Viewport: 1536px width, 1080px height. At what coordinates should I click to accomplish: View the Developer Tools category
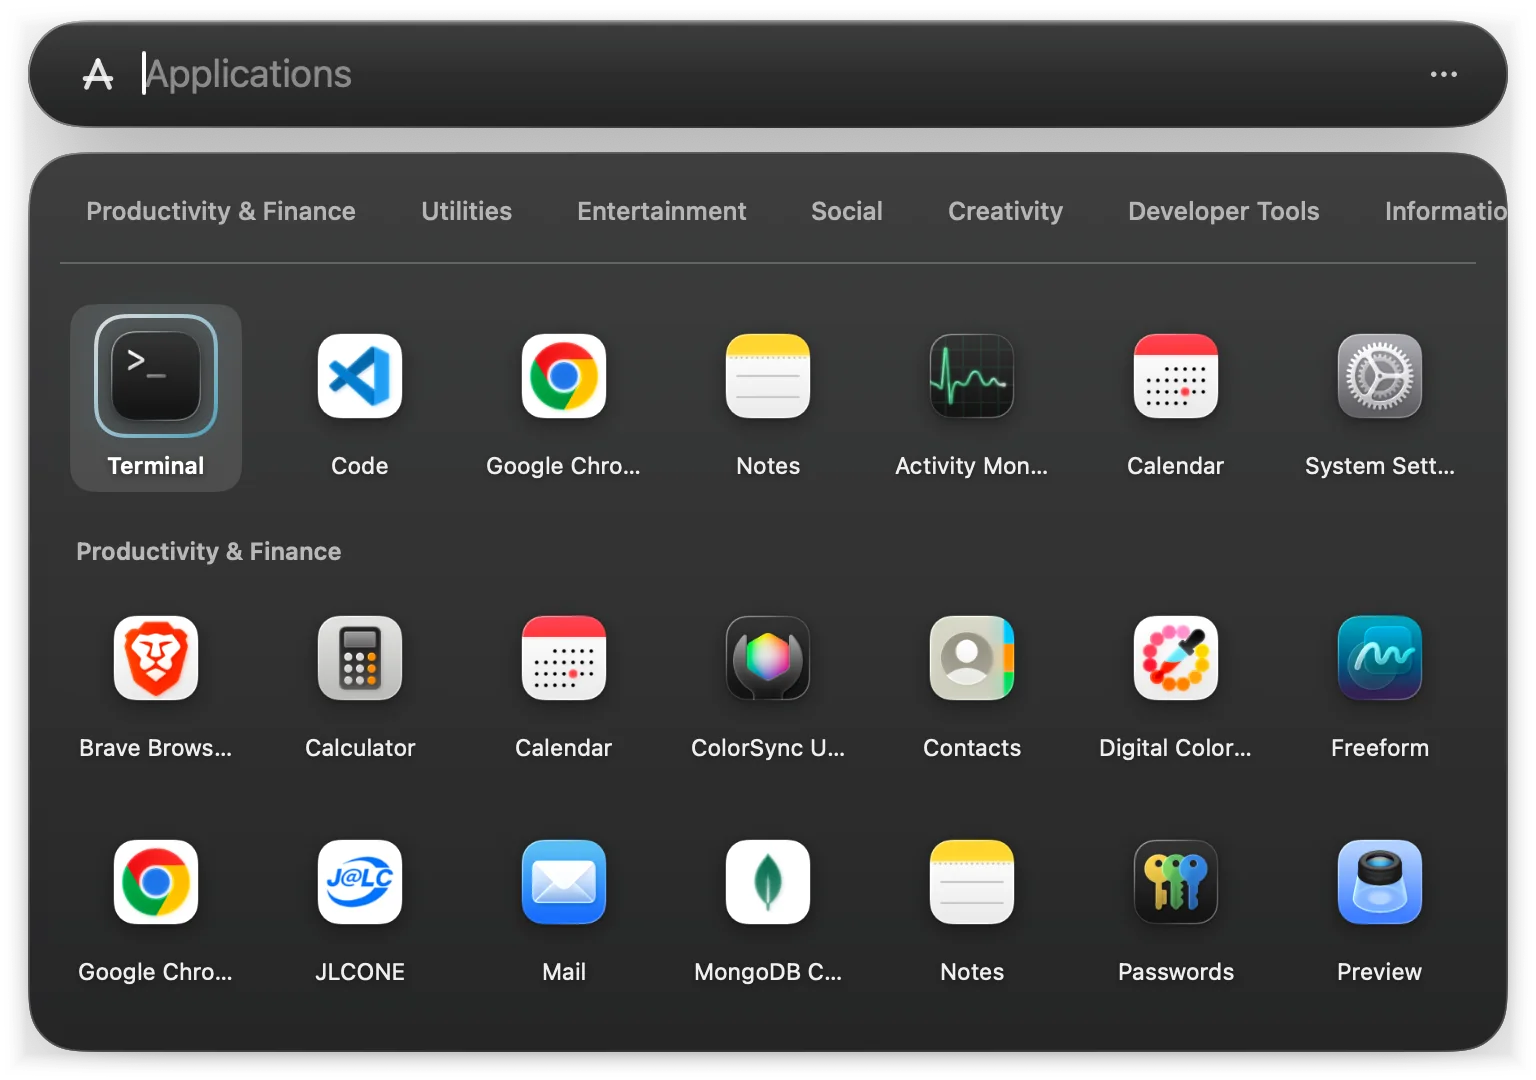click(x=1224, y=211)
